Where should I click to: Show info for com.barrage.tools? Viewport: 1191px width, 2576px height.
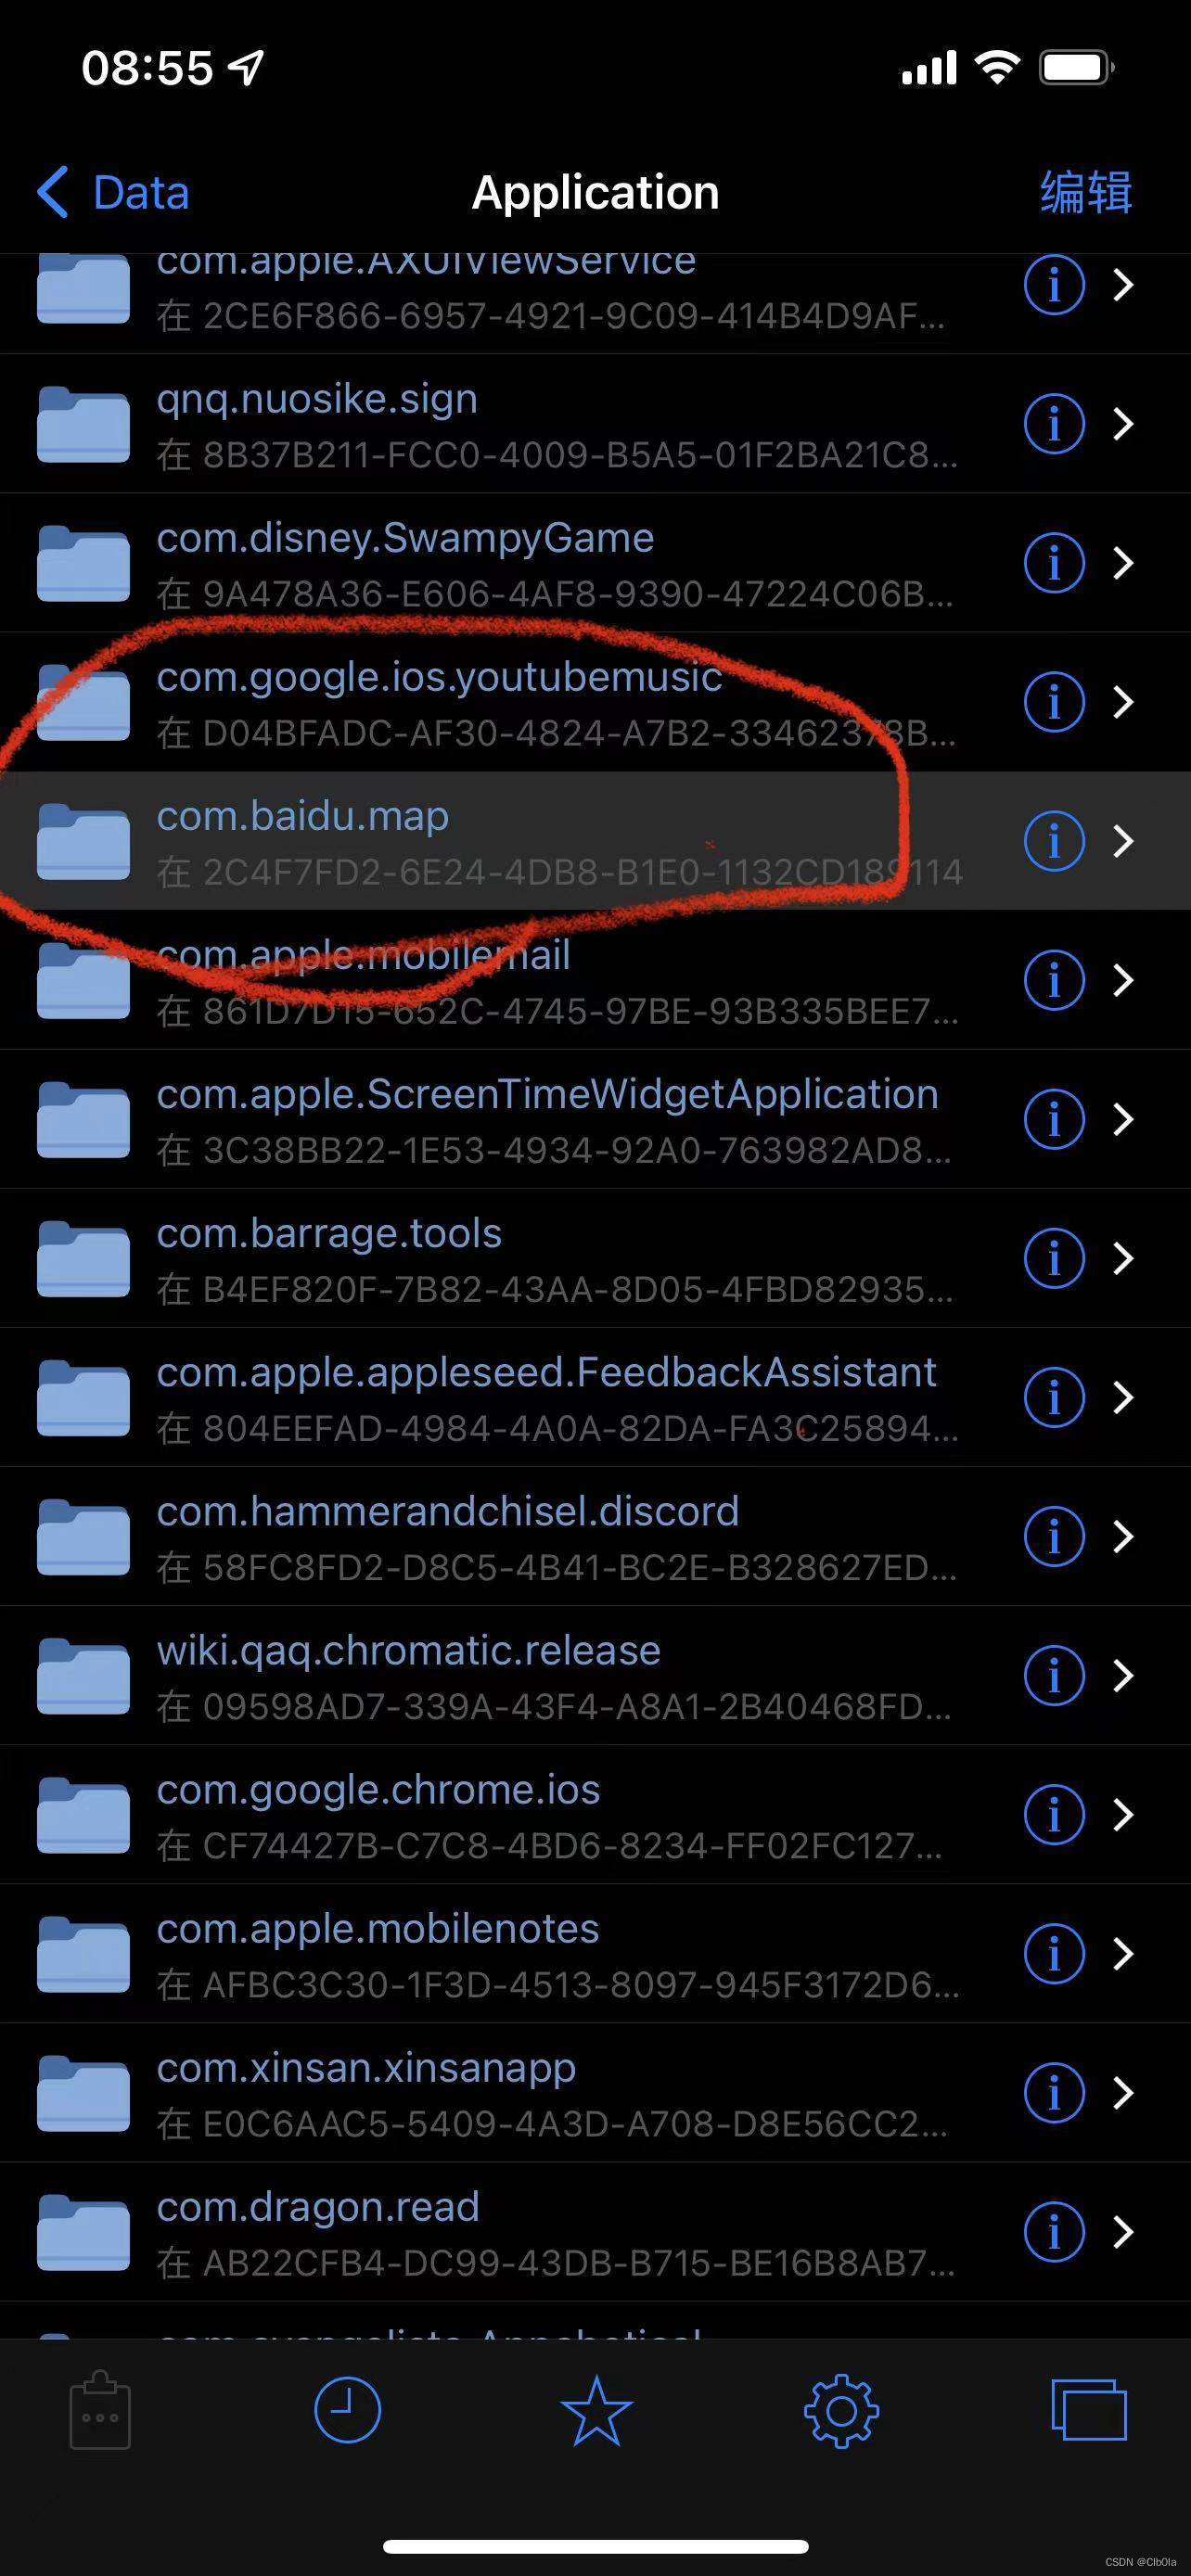click(x=1054, y=1258)
